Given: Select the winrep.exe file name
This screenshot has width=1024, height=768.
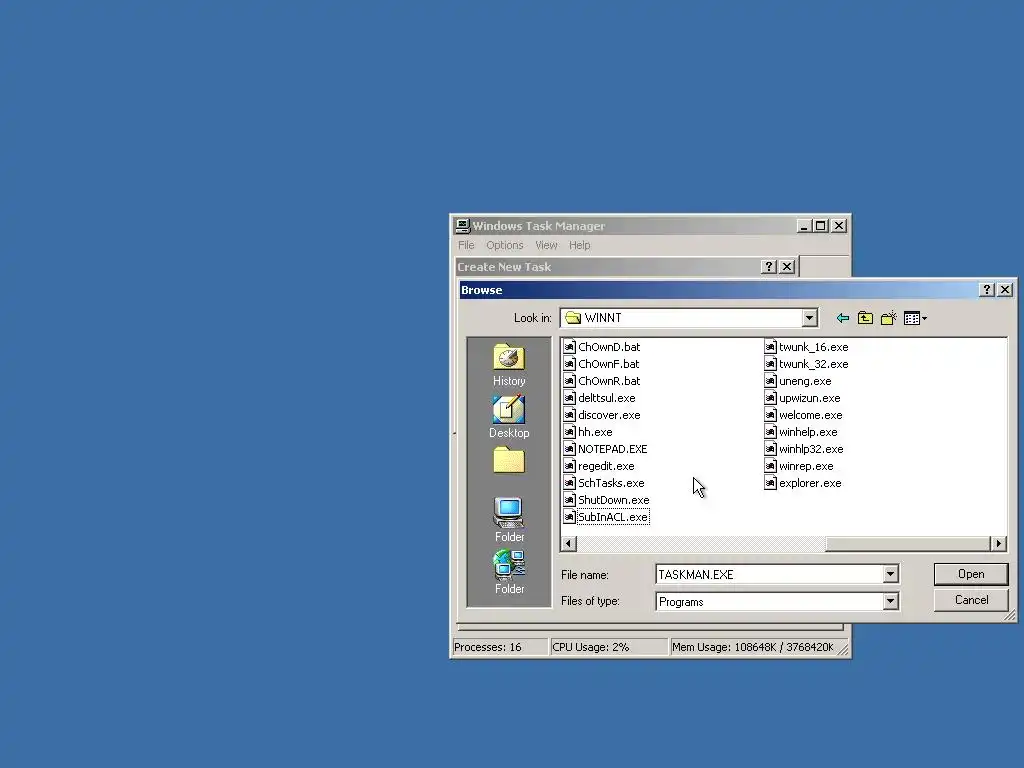Looking at the screenshot, I should pyautogui.click(x=806, y=466).
